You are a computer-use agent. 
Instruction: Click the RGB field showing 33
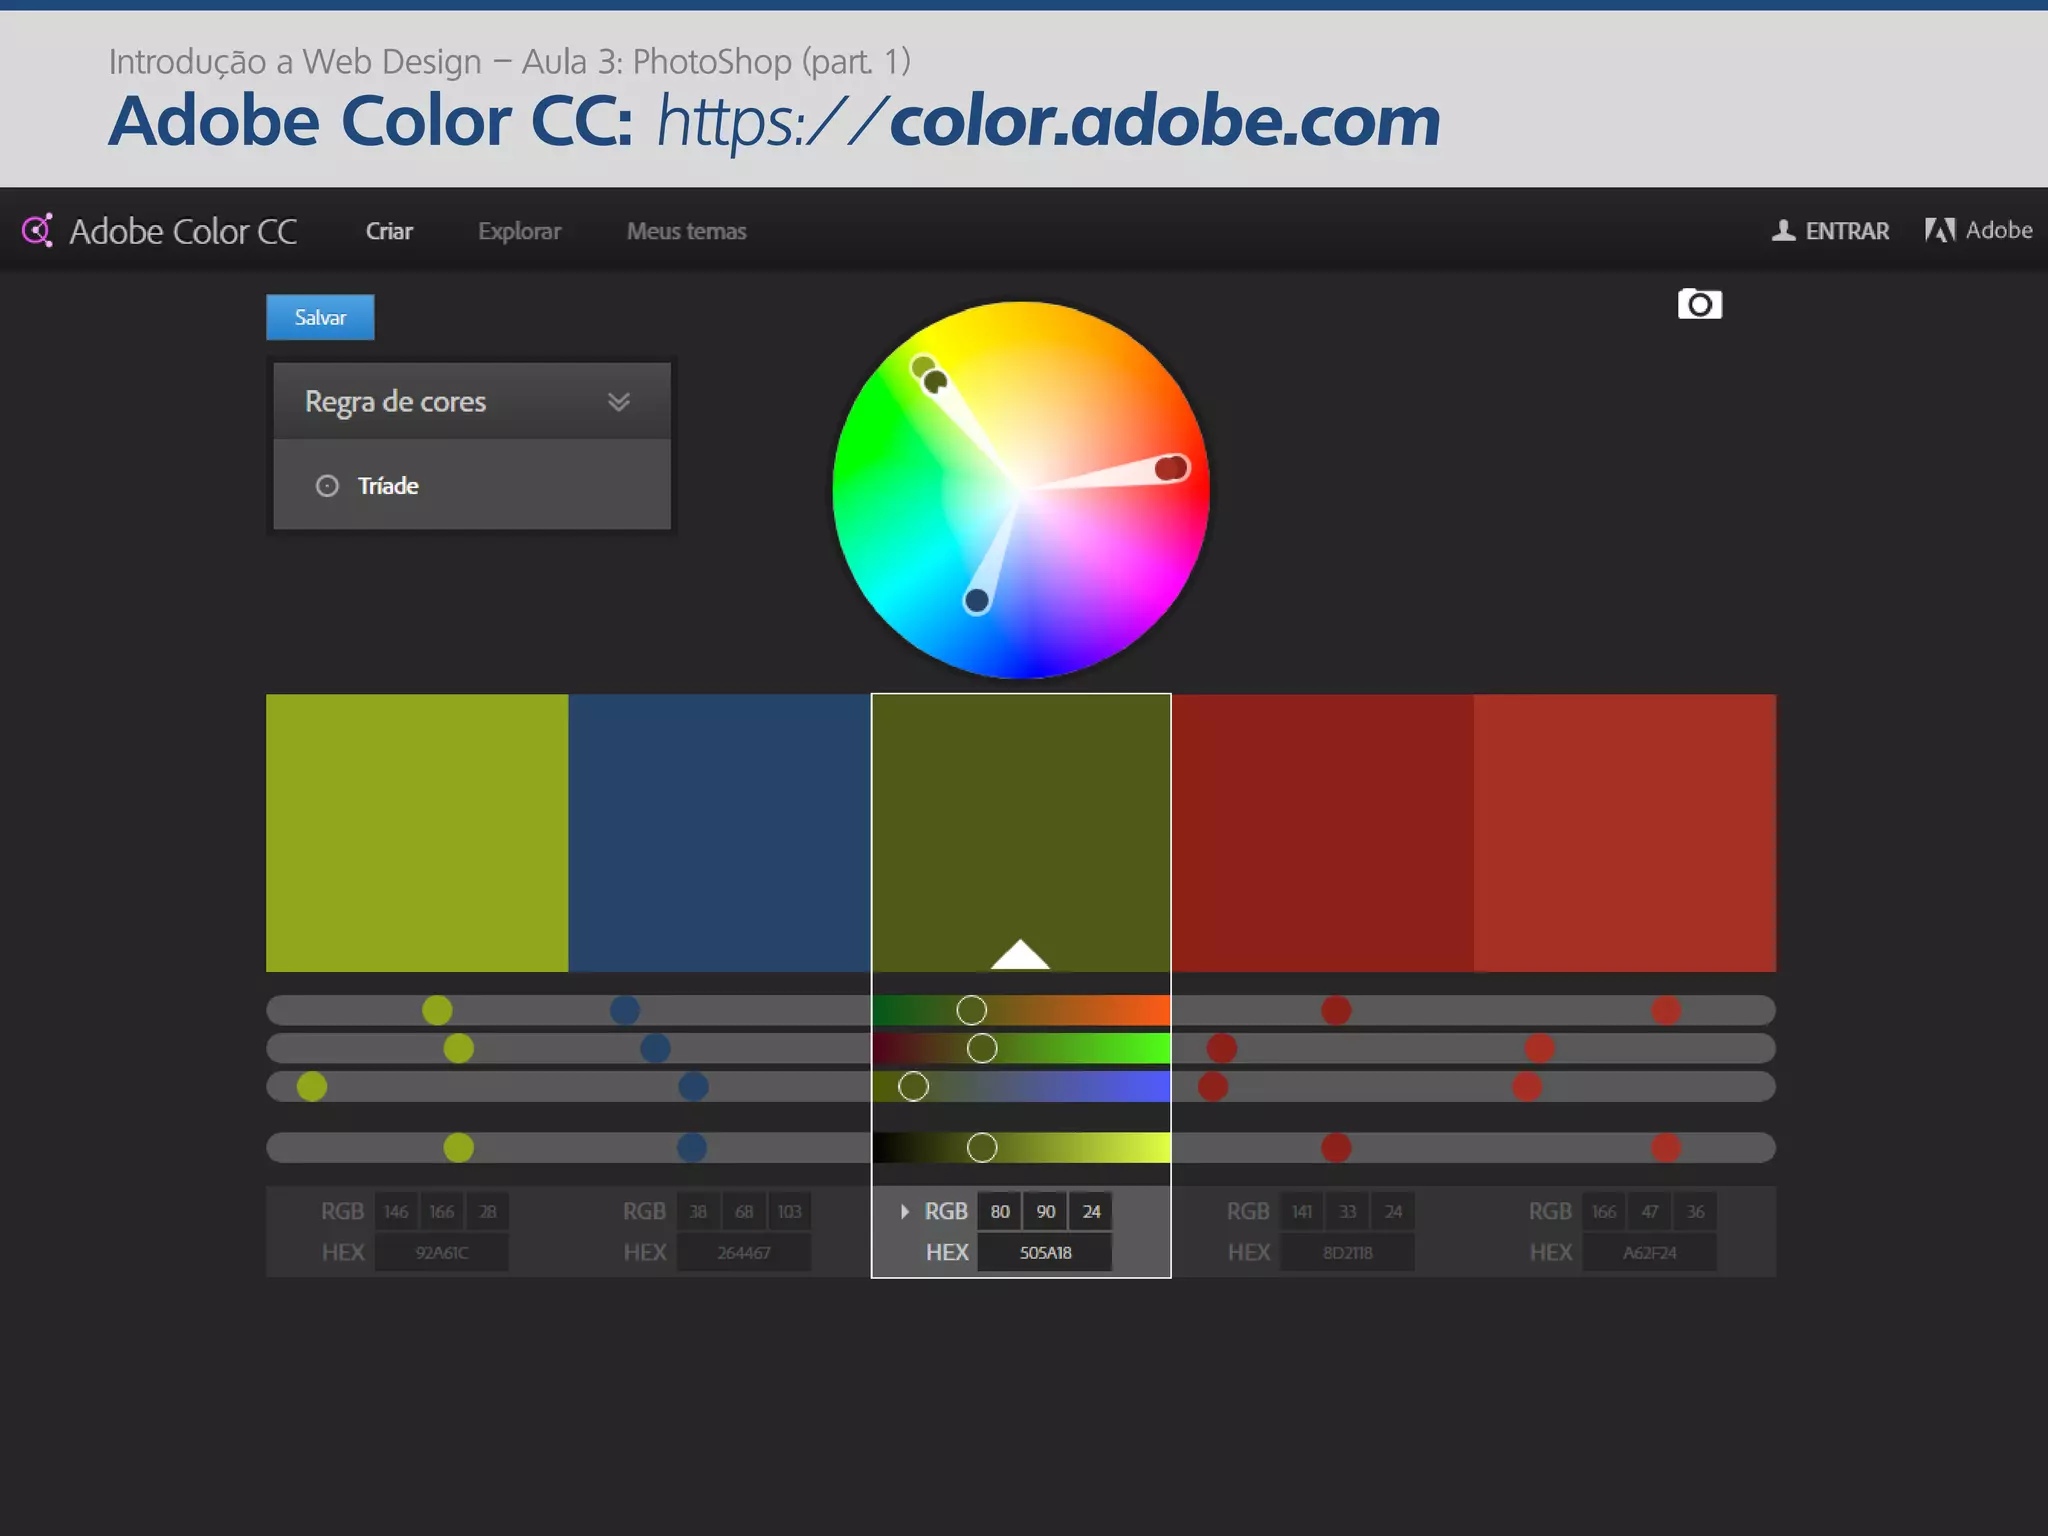click(x=1348, y=1211)
